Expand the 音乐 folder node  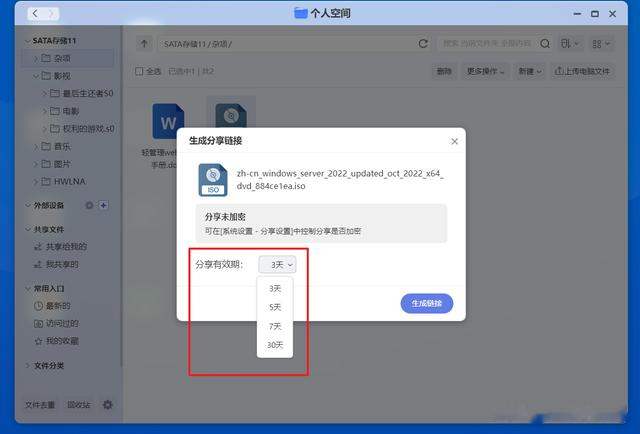coord(36,146)
